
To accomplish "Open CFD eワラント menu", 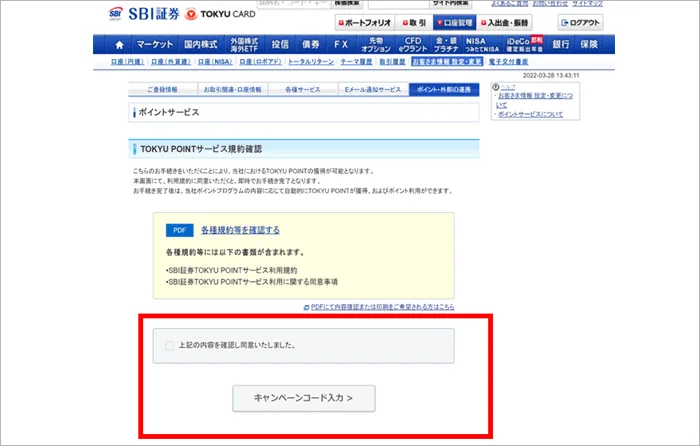I will pyautogui.click(x=413, y=44).
